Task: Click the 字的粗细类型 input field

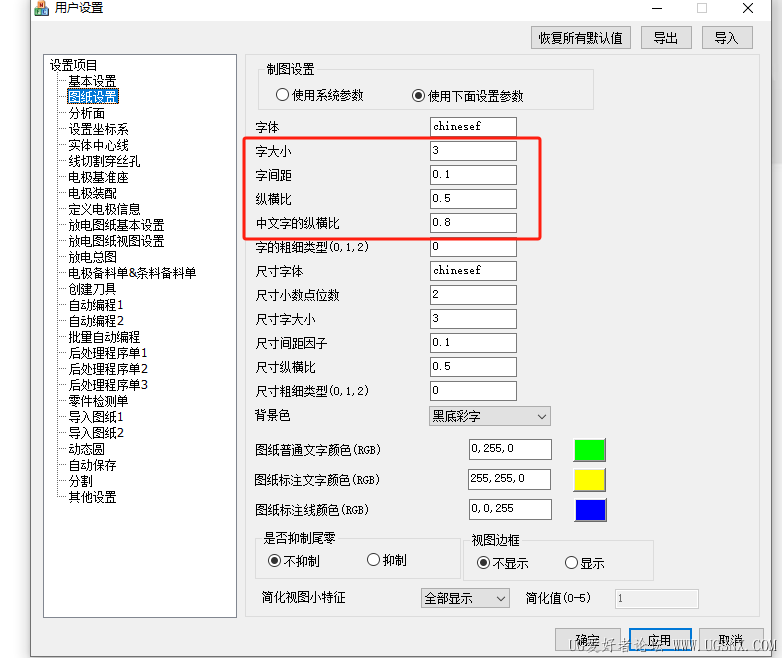Action: tap(473, 246)
